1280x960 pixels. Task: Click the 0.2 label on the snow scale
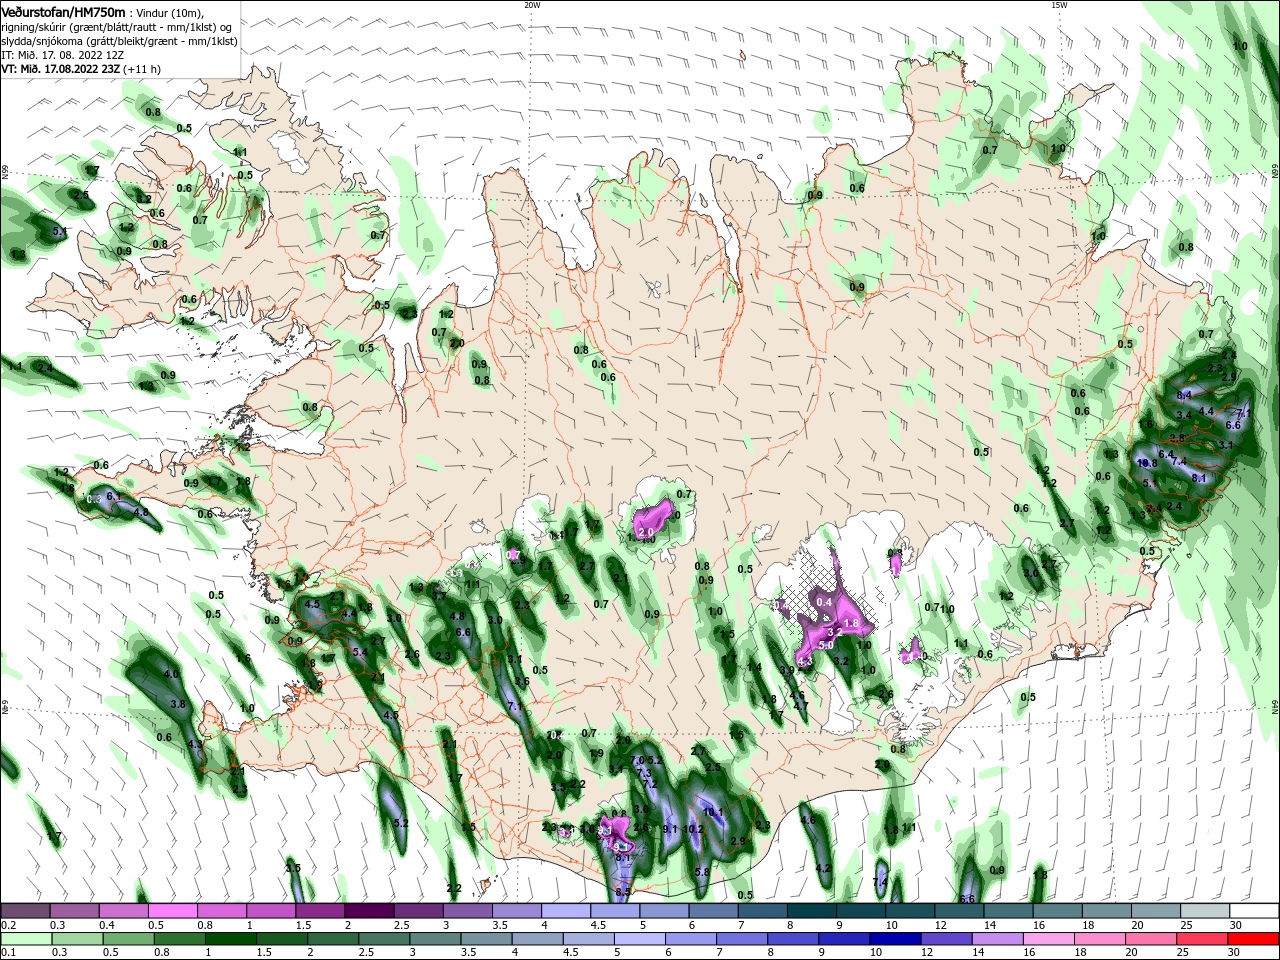click(8, 925)
